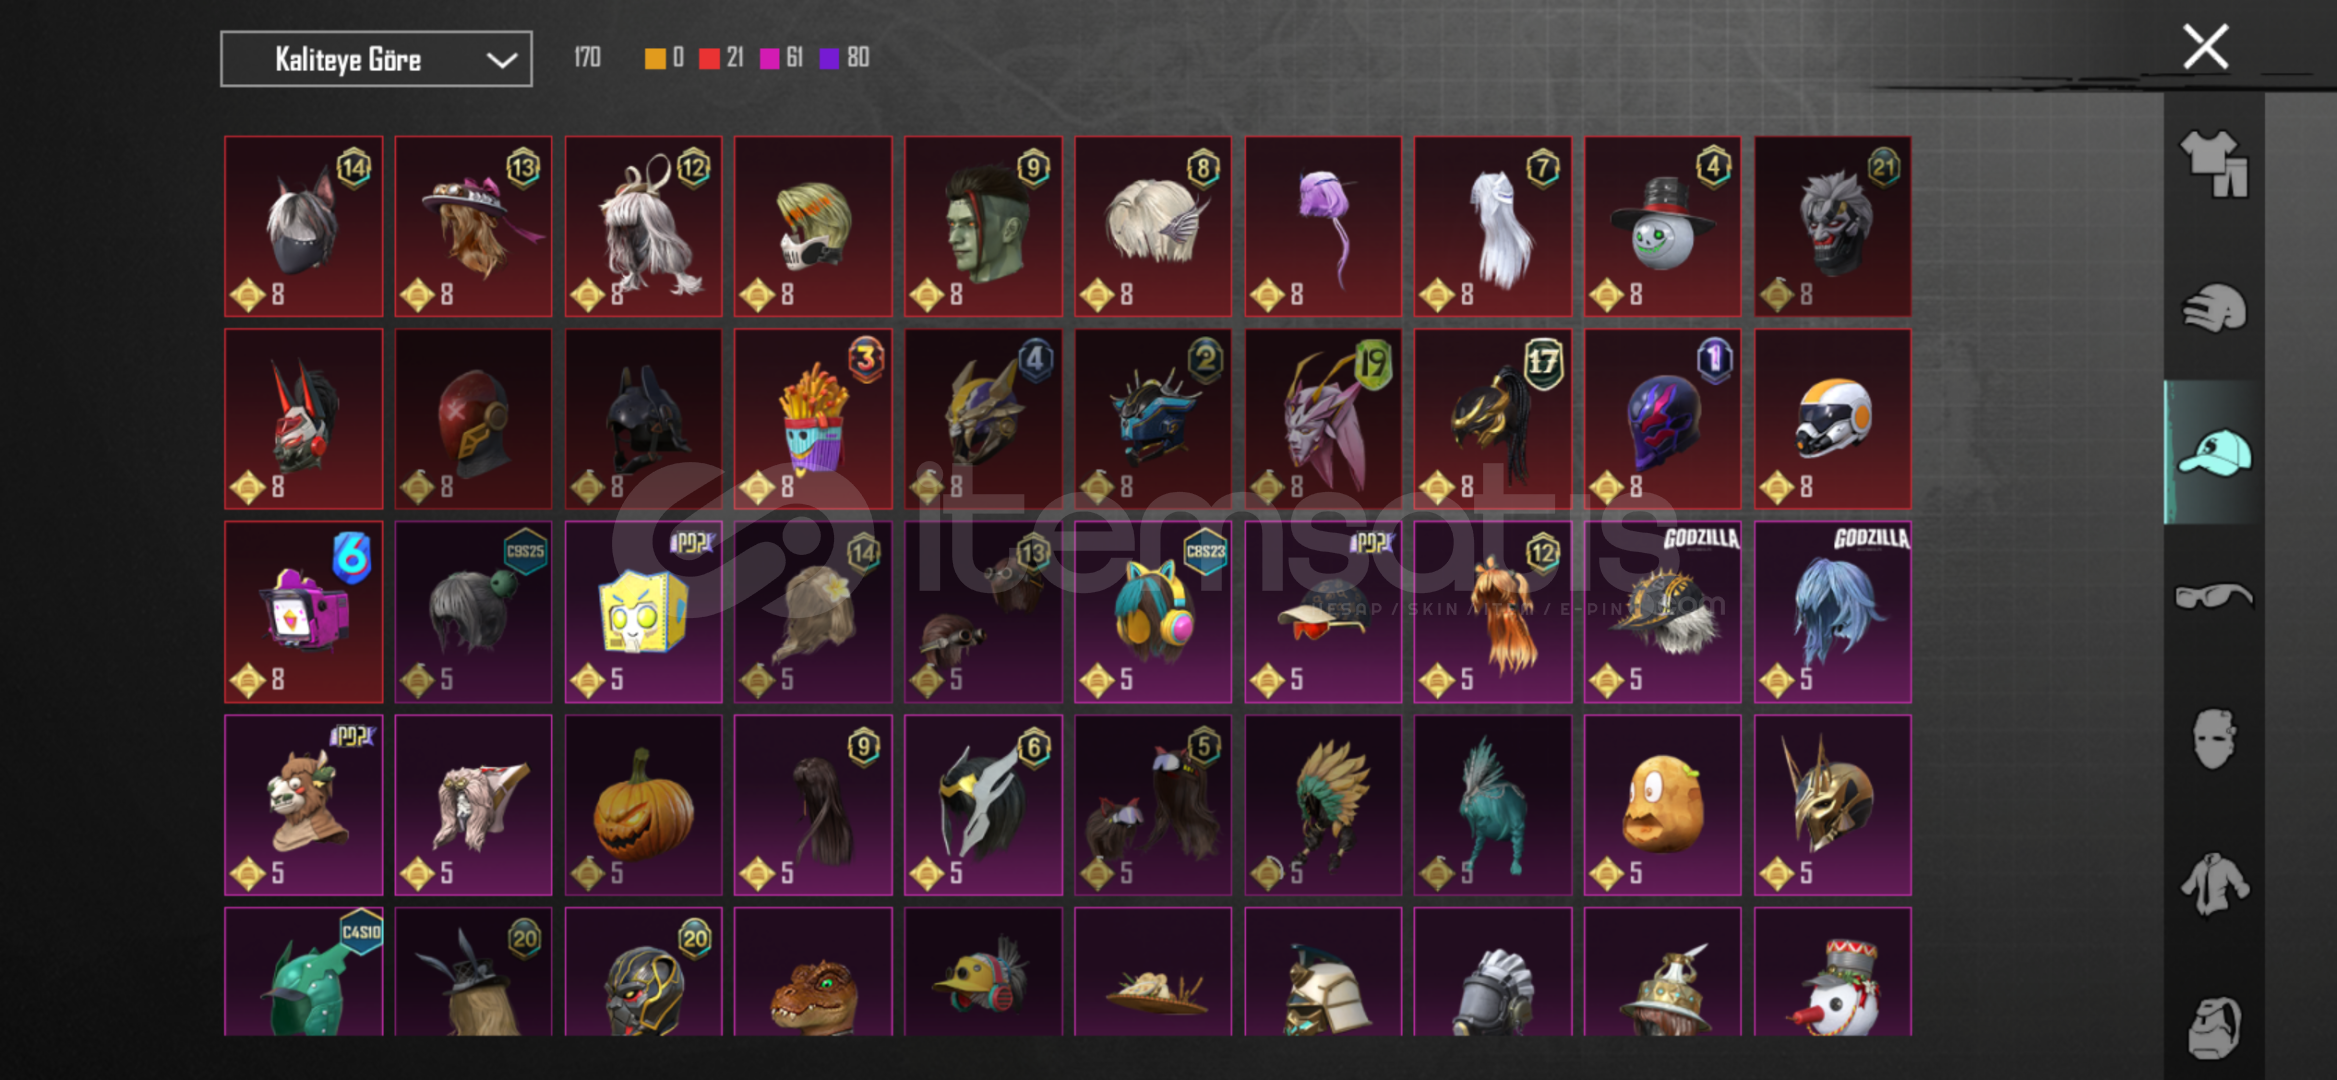Viewport: 2337px width, 1080px height.
Task: Filter by purple quality swatch showing 80
Action: coord(844,58)
